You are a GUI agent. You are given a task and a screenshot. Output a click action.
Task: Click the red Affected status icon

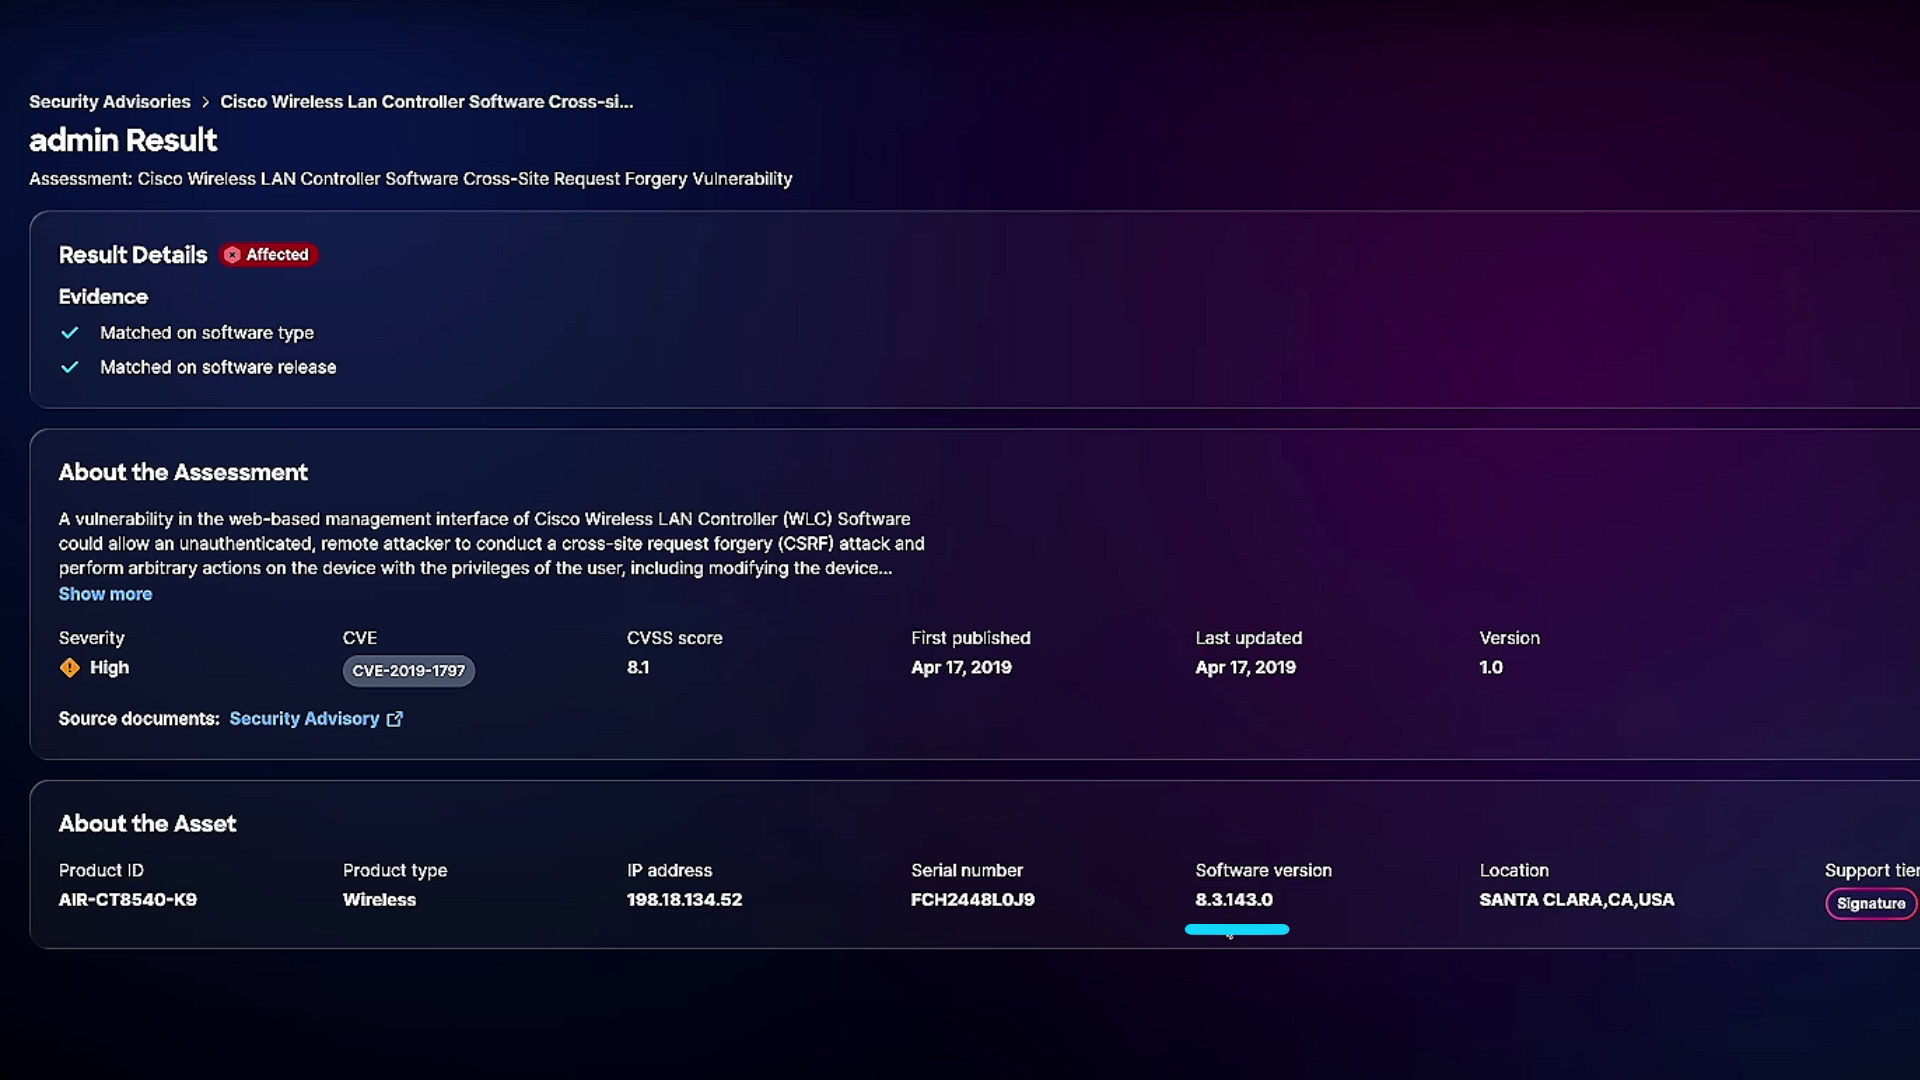coord(232,255)
